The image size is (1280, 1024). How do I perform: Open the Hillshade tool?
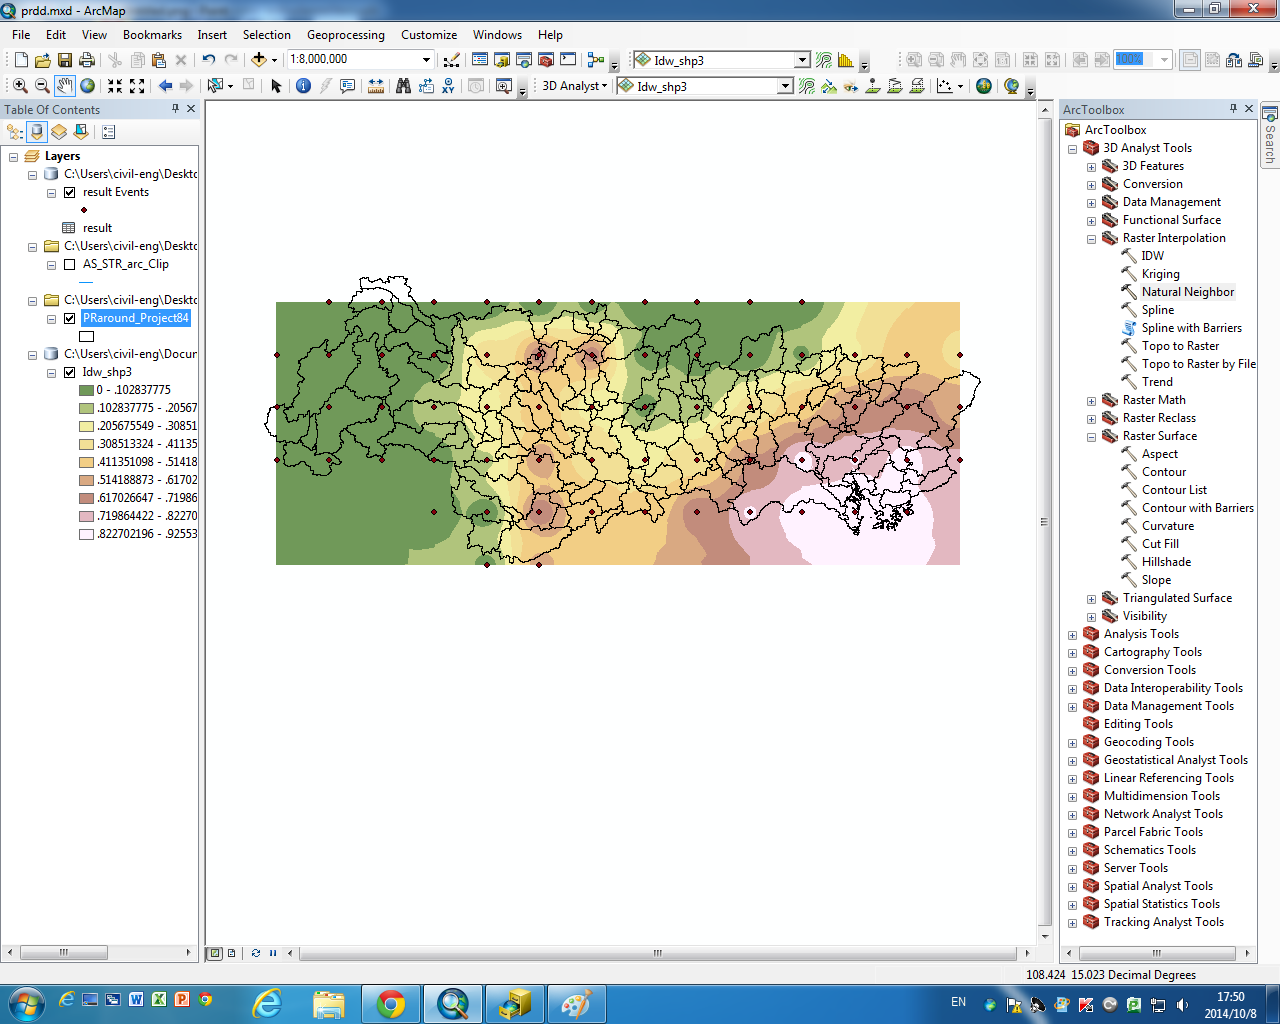point(1166,562)
